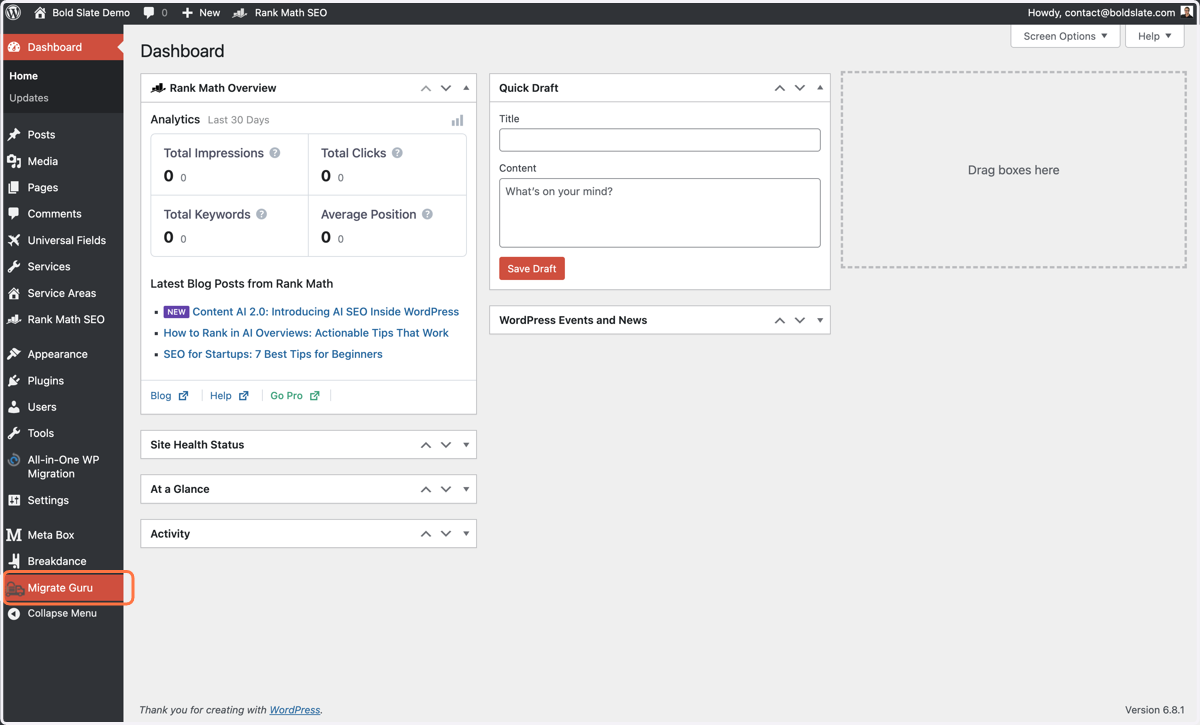1200x725 pixels.
Task: Click the Services wrench icon
Action: pos(14,266)
